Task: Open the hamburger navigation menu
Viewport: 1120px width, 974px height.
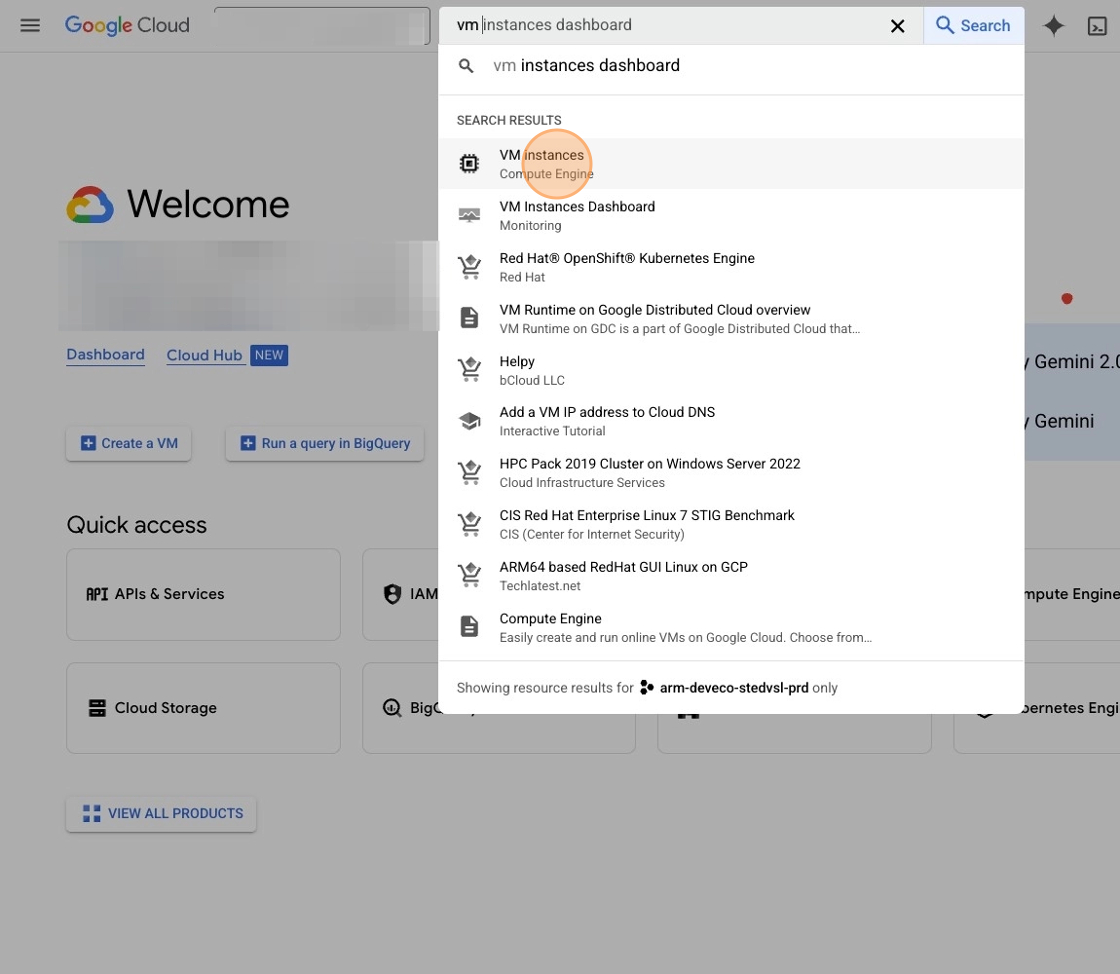Action: (30, 26)
